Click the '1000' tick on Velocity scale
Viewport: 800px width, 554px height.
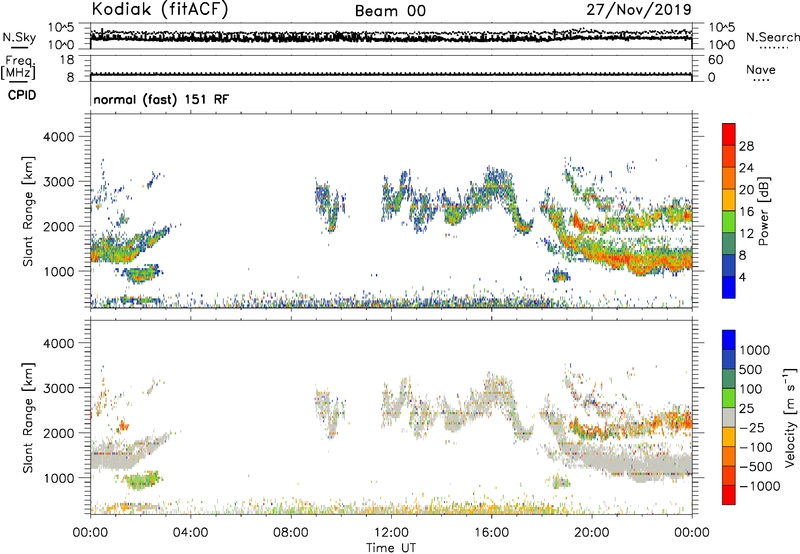[x=755, y=350]
